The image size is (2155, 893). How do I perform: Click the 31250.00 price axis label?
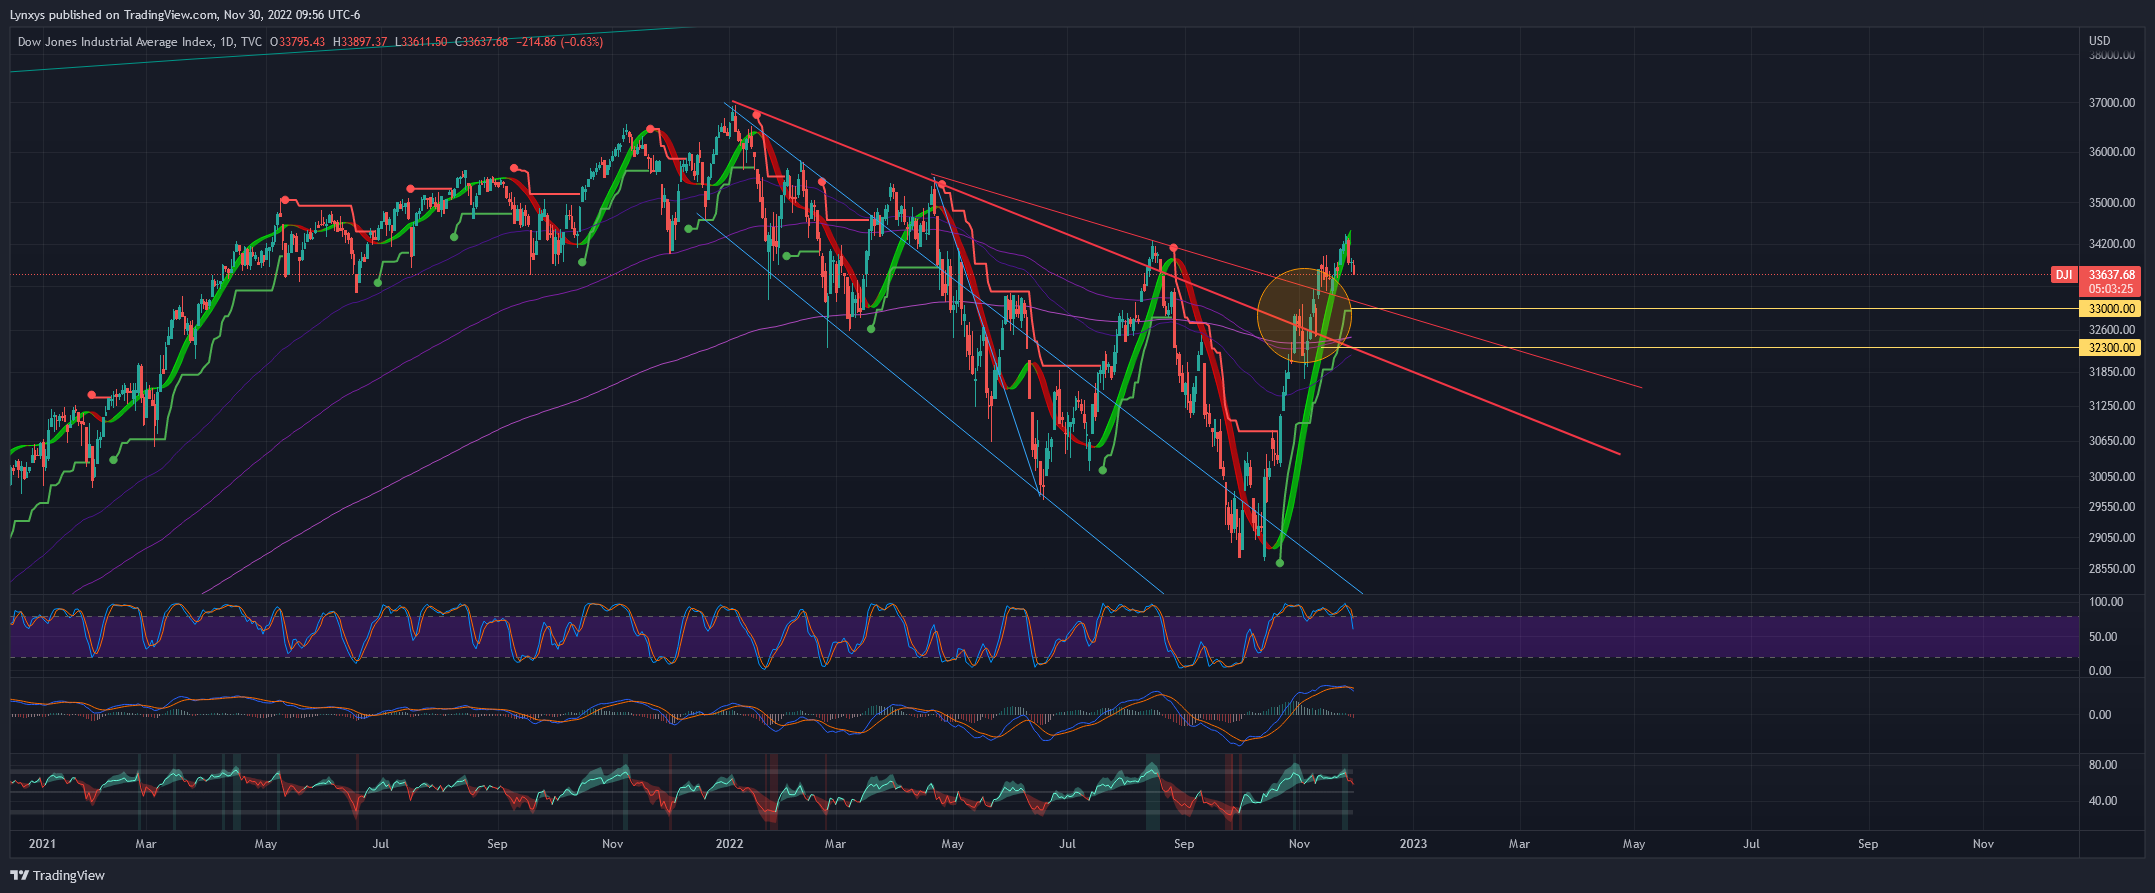[2112, 406]
